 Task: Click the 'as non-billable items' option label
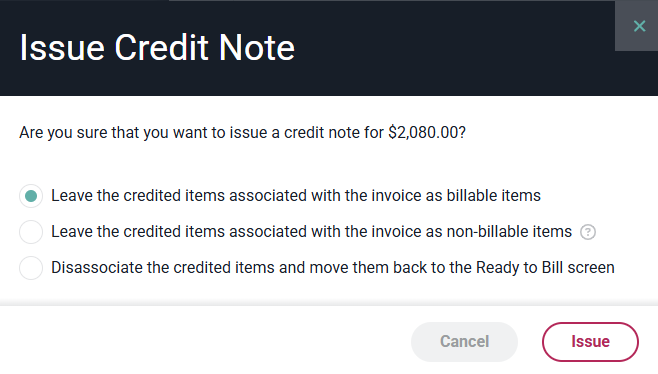click(x=311, y=232)
